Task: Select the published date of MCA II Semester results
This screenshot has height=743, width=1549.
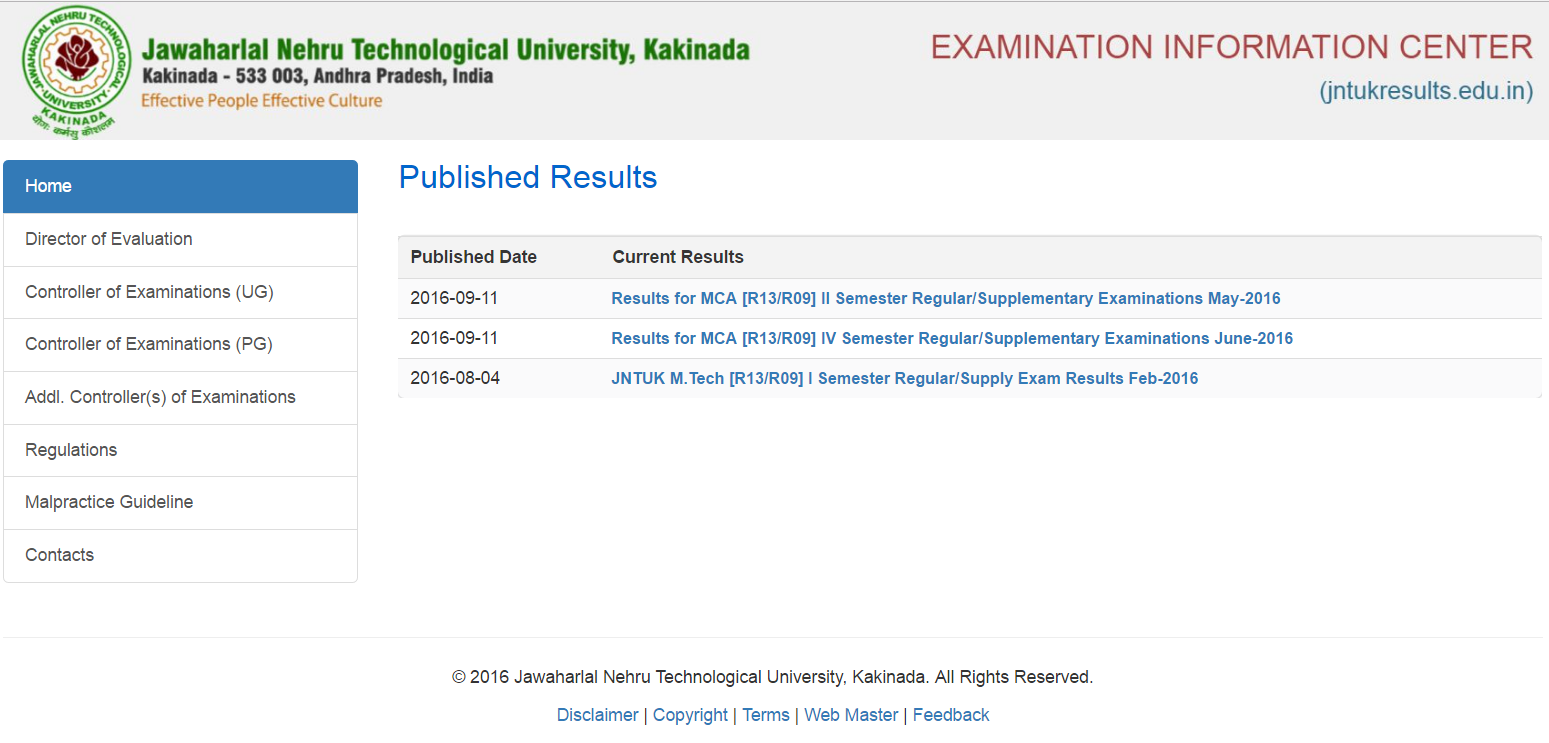Action: pyautogui.click(x=455, y=298)
